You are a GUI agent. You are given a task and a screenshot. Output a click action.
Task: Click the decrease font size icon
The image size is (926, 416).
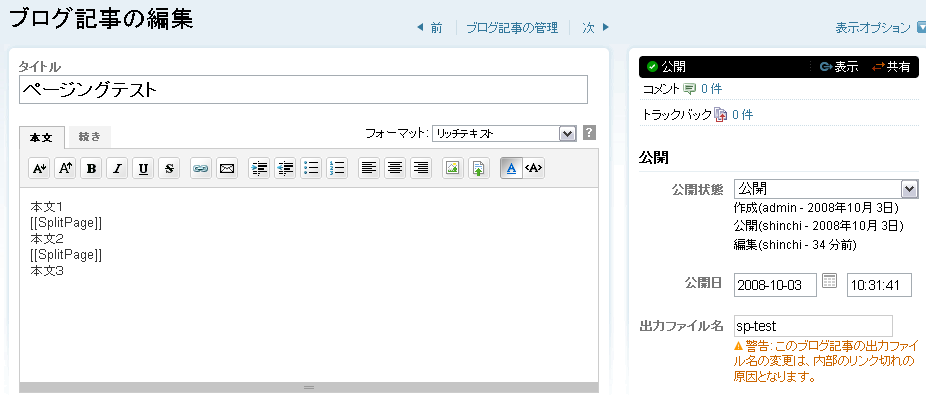(x=39, y=168)
